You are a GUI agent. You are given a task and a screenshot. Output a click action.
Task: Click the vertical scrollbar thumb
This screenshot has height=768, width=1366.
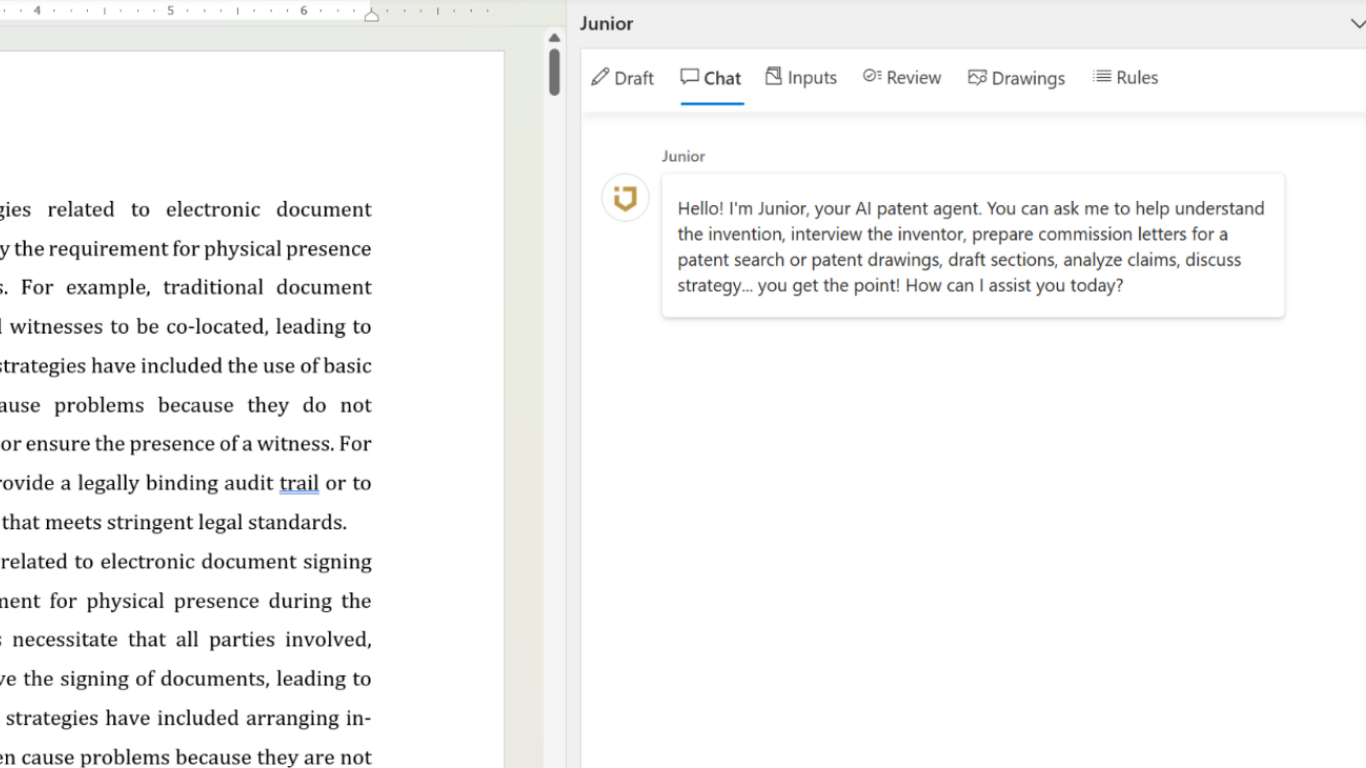(x=554, y=72)
